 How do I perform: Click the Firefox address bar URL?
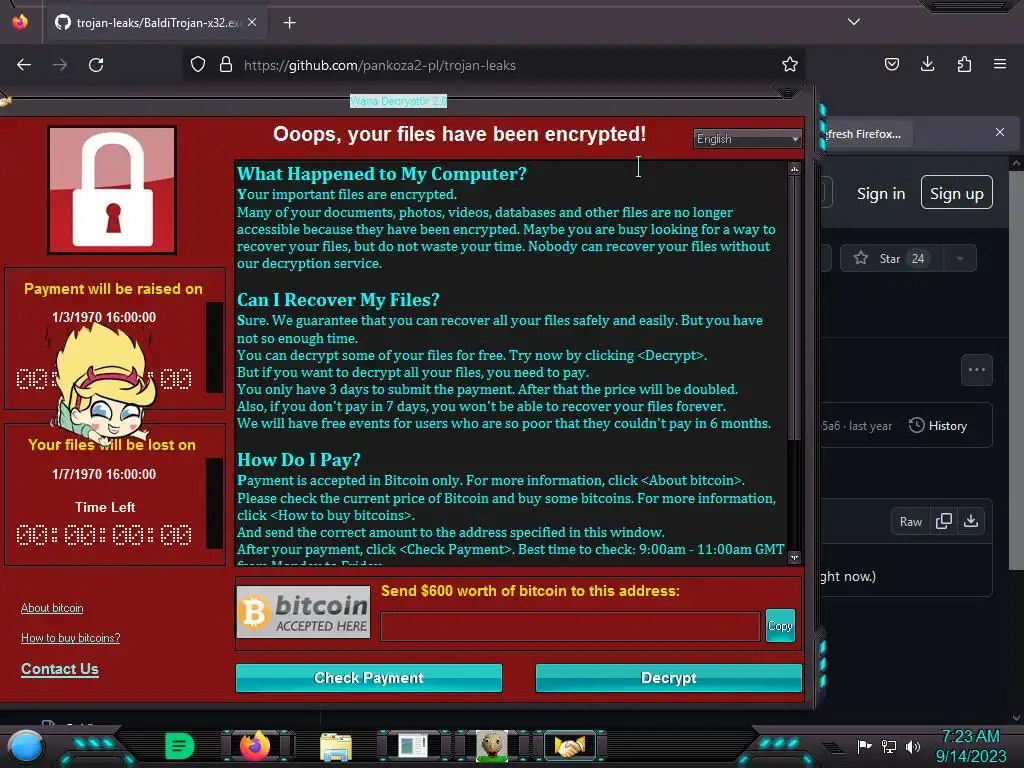(x=379, y=65)
